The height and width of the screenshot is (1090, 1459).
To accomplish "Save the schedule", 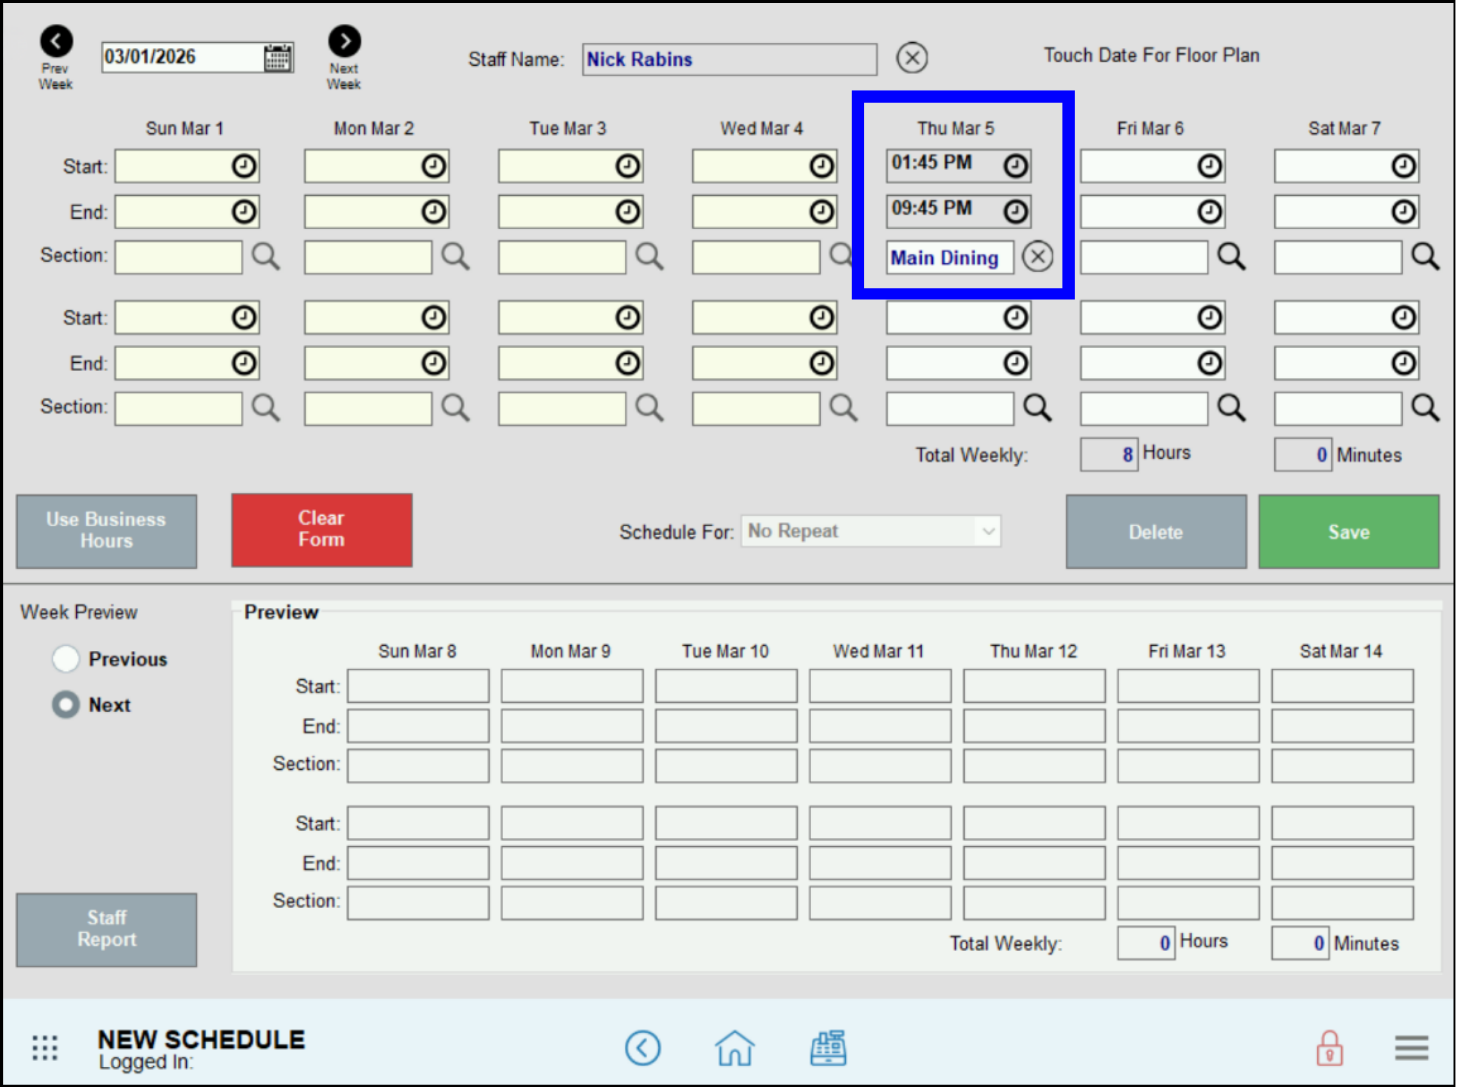I will [x=1348, y=531].
